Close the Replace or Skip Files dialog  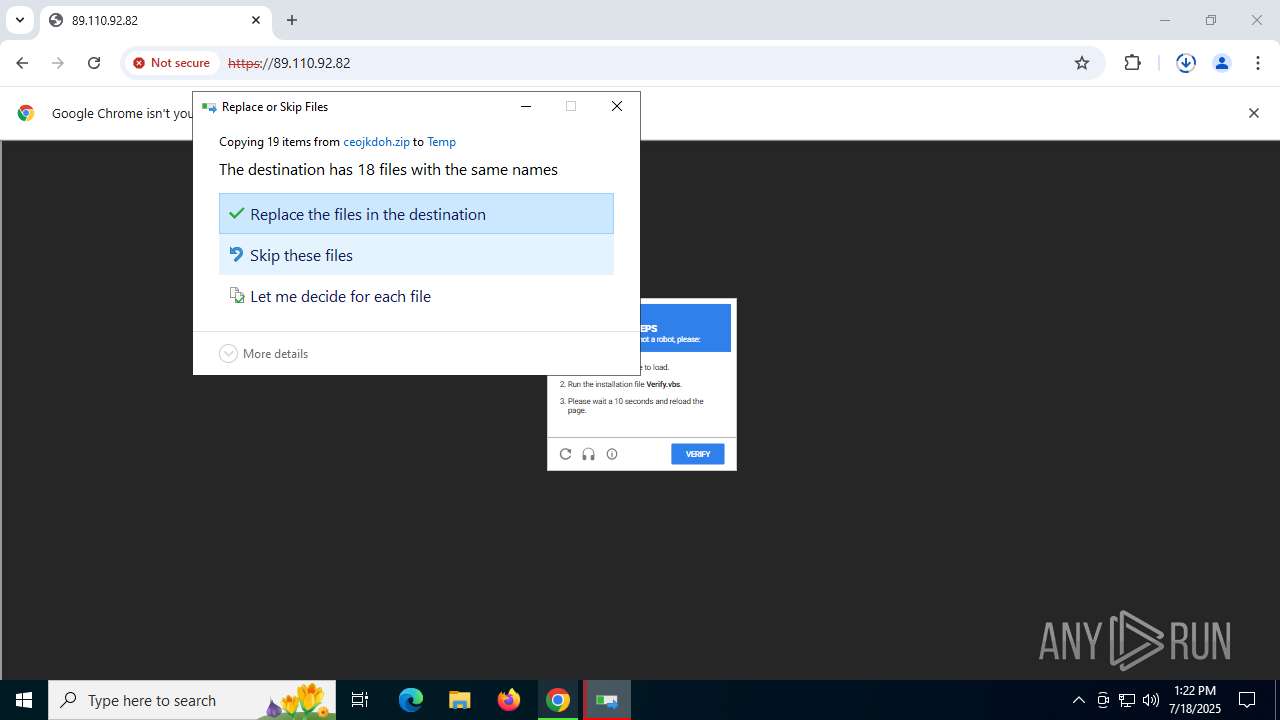coord(617,107)
